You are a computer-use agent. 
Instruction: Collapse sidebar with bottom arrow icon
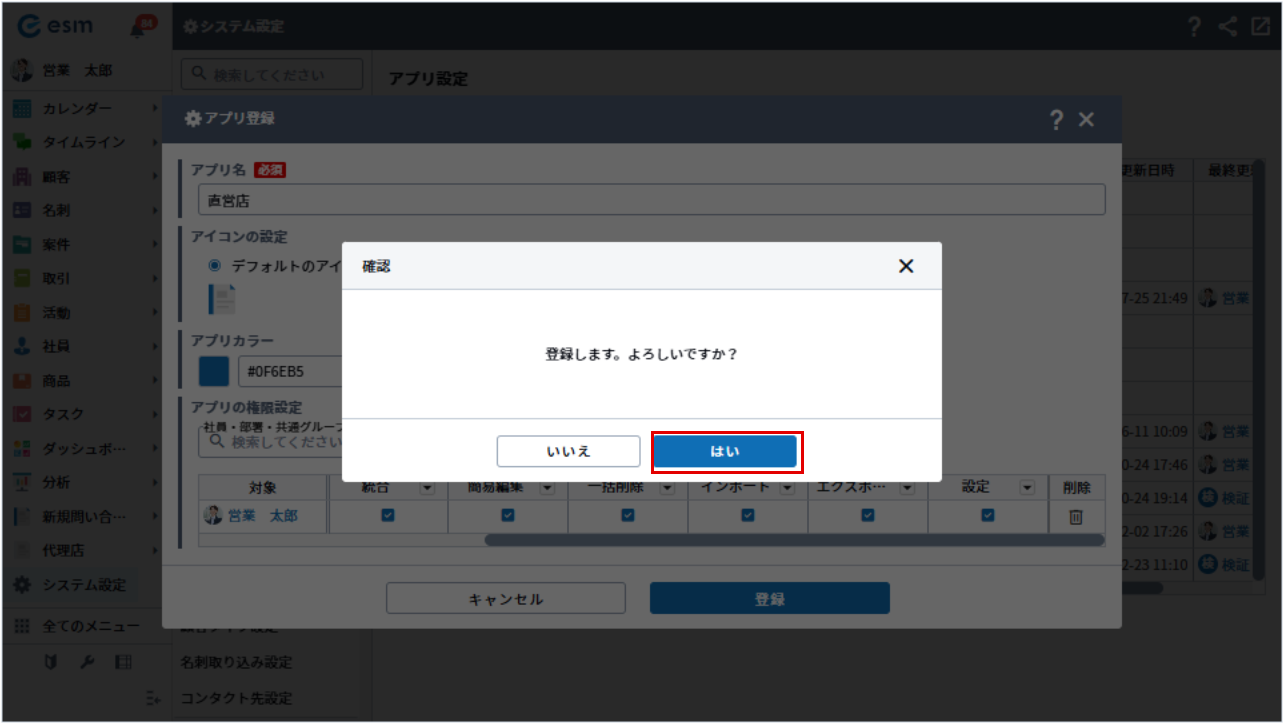point(152,697)
